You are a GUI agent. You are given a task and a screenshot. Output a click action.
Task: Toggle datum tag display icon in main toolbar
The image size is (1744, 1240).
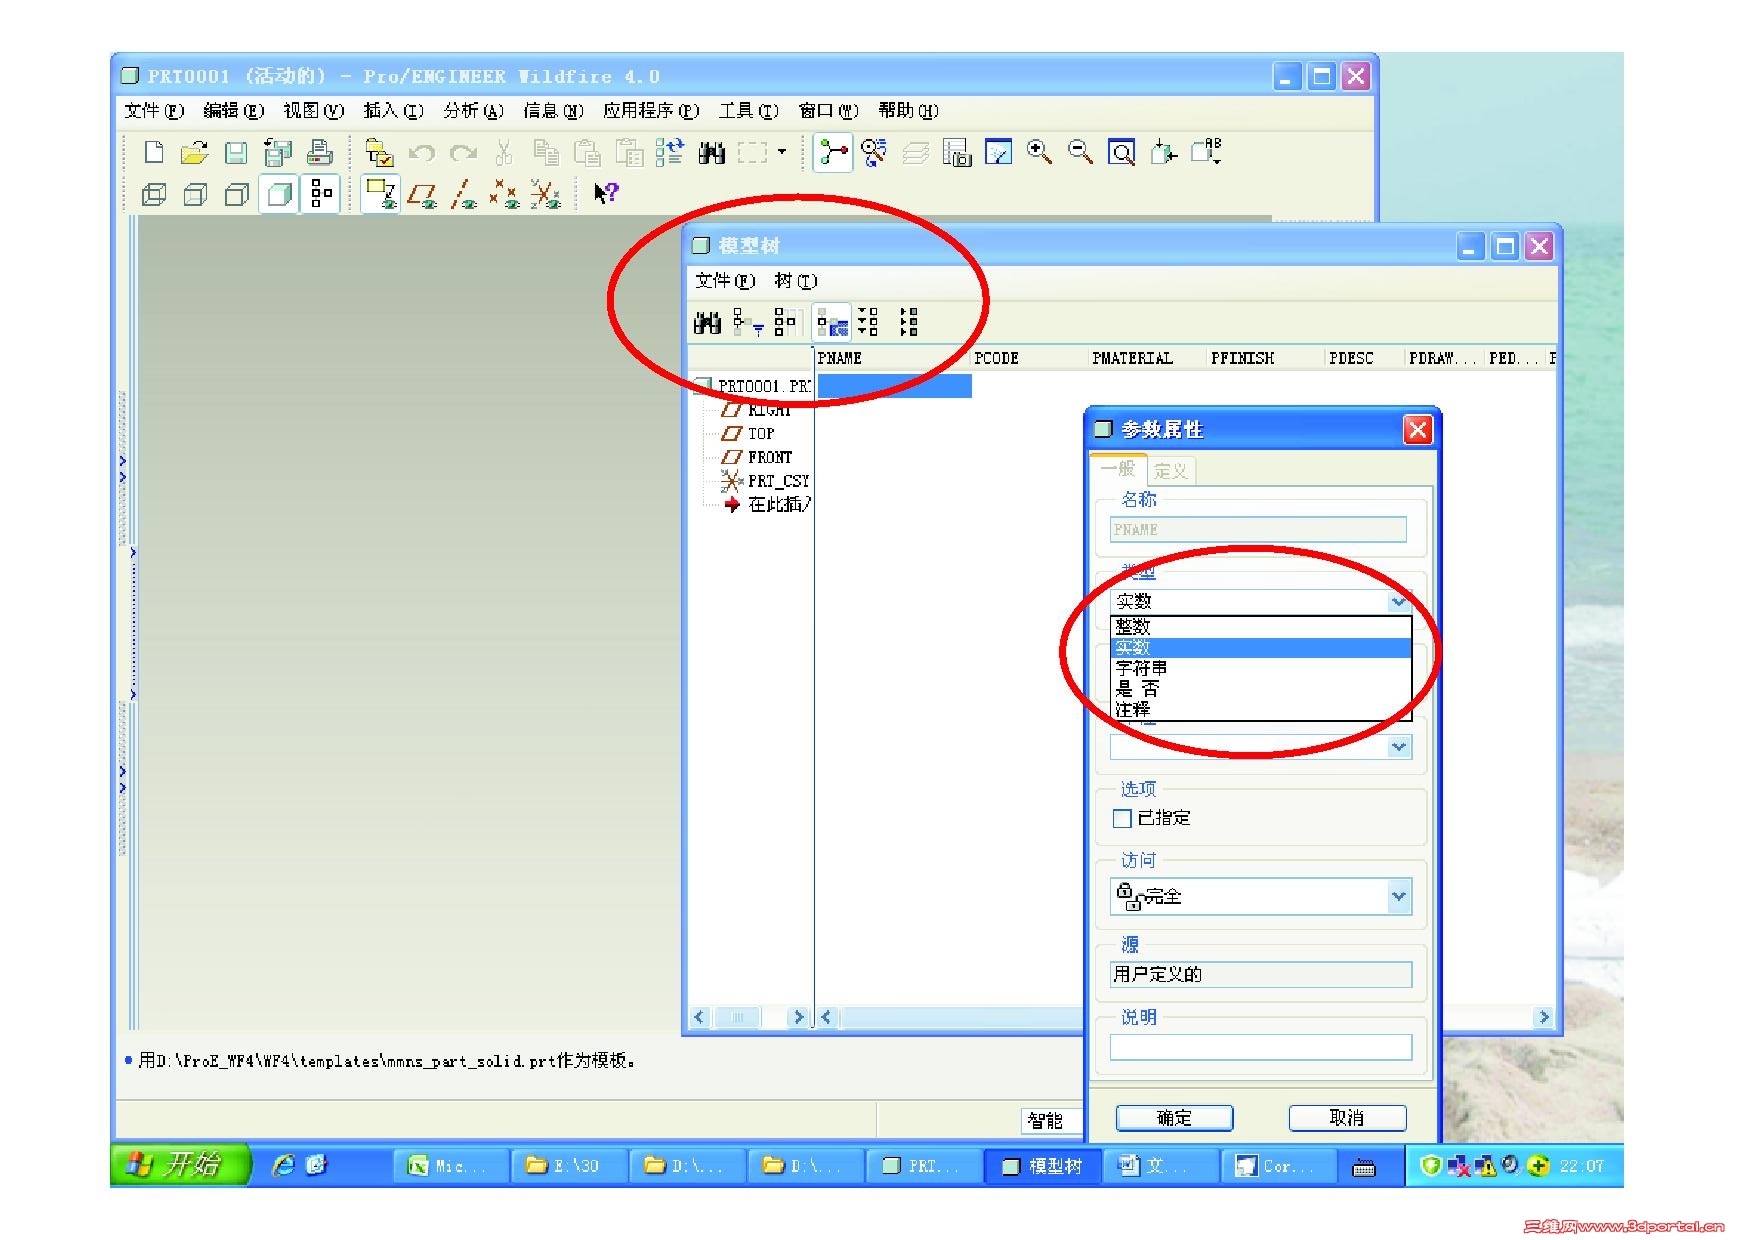point(380,193)
